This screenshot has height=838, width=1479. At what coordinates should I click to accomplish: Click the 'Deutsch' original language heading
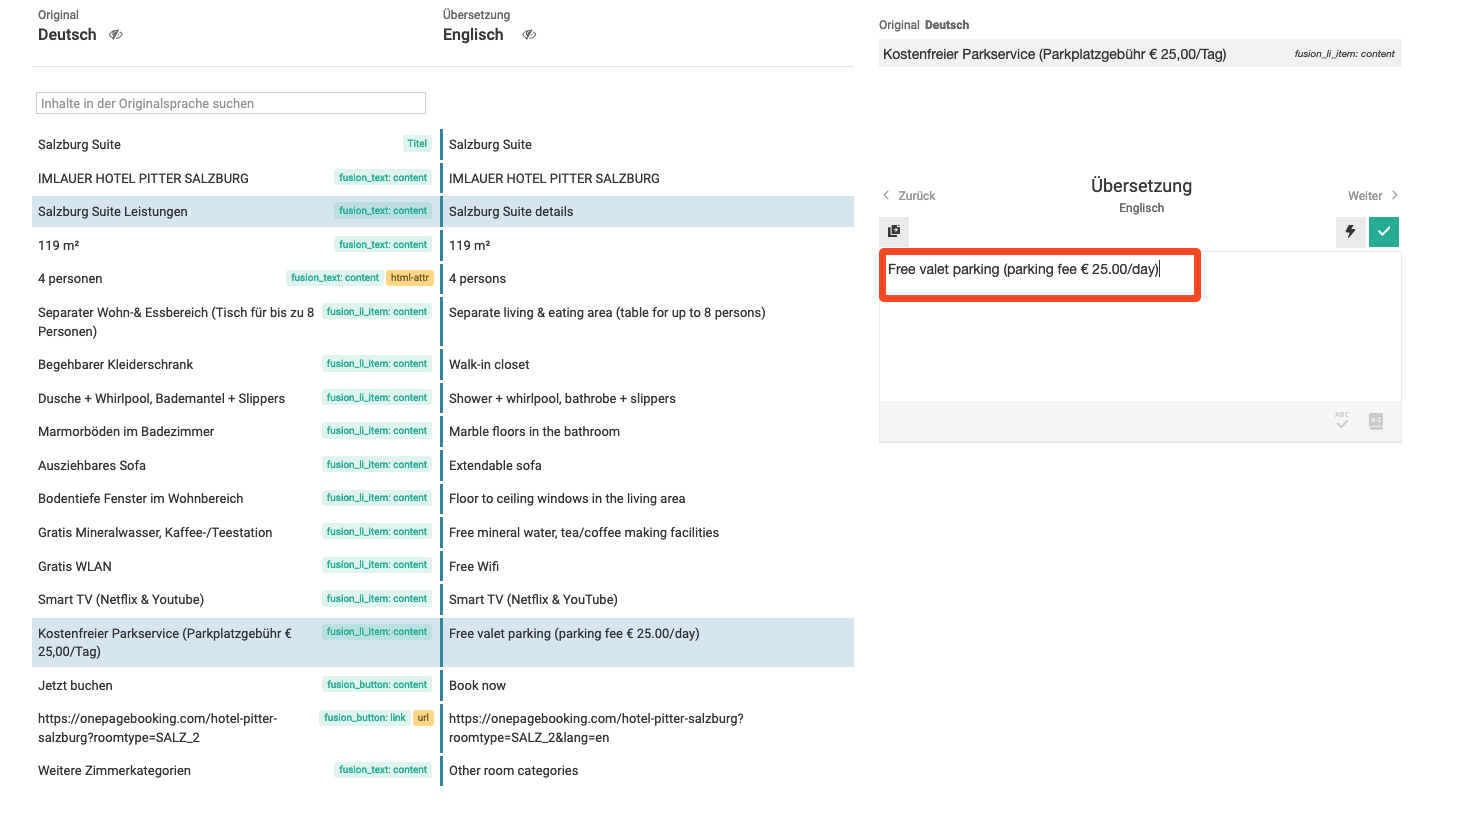(x=67, y=35)
